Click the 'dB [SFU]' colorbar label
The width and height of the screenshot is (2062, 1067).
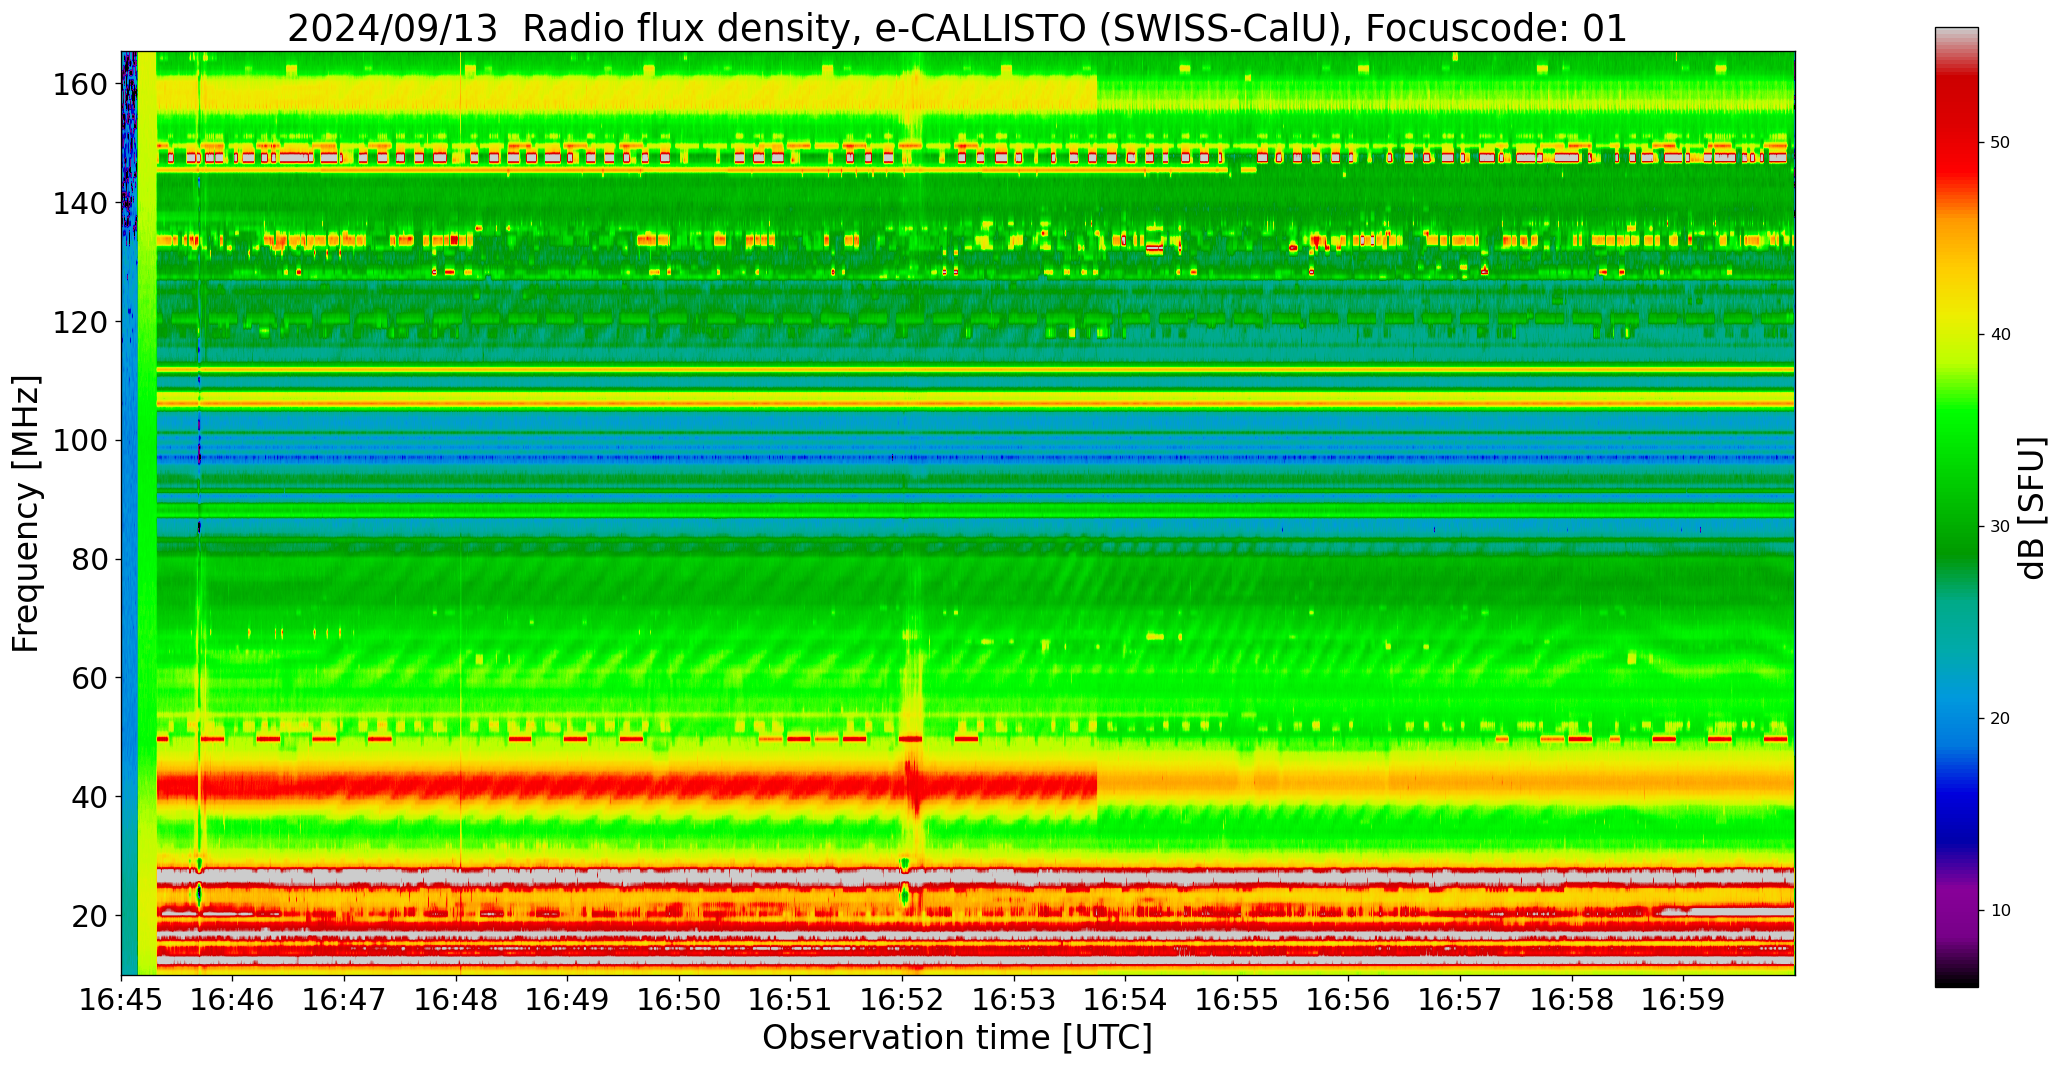coord(2031,508)
